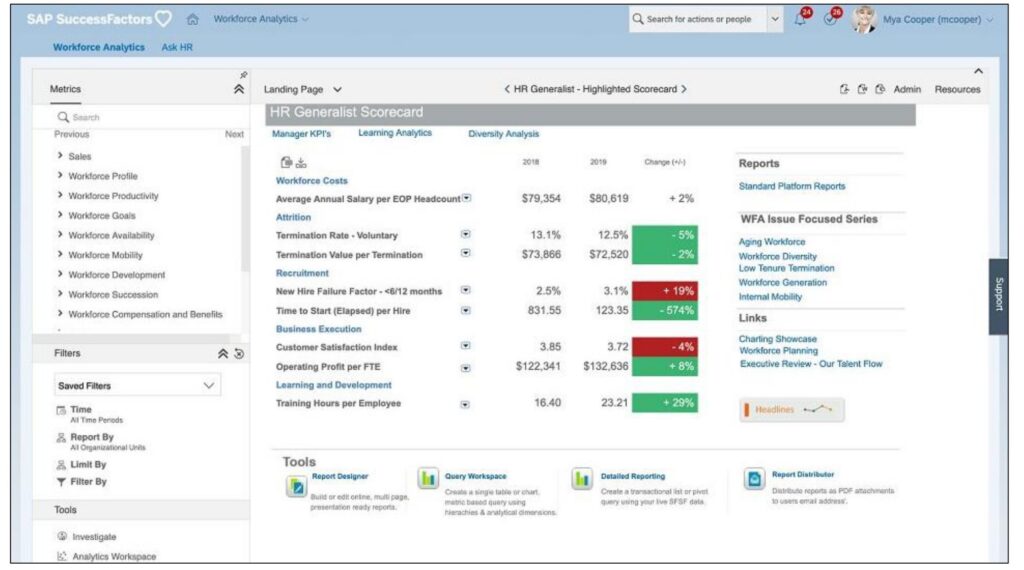The height and width of the screenshot is (570, 1024).
Task: Open the Low Tenure Termination link
Action: [x=786, y=268]
